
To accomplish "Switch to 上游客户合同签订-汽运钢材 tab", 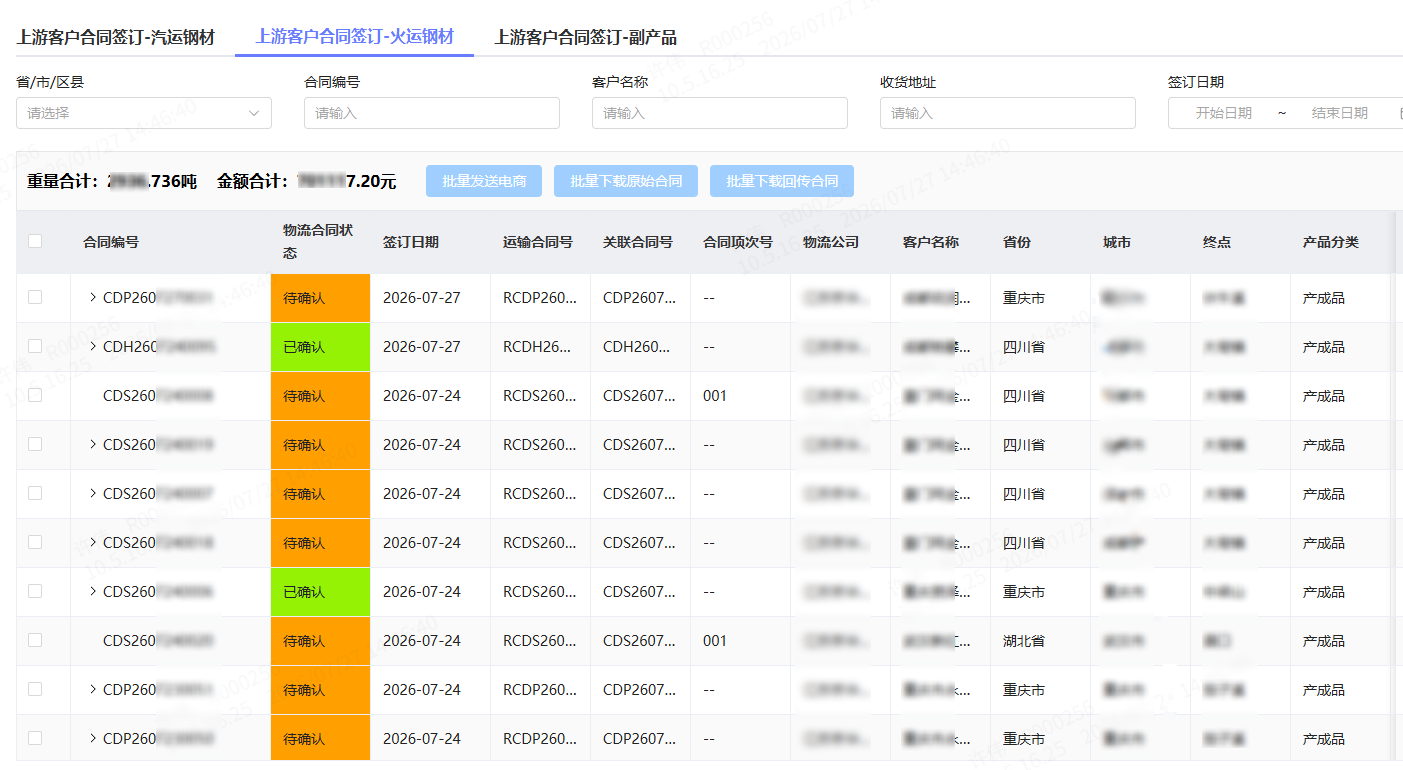I will (x=115, y=38).
